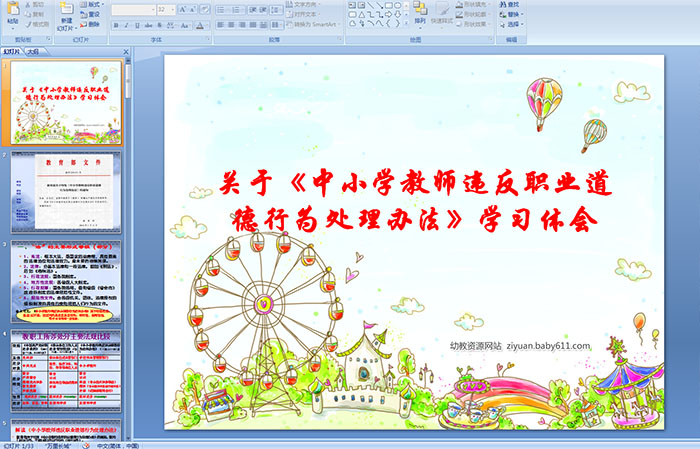
Task: Cut selection with the 剪切 button
Action: [34, 4]
